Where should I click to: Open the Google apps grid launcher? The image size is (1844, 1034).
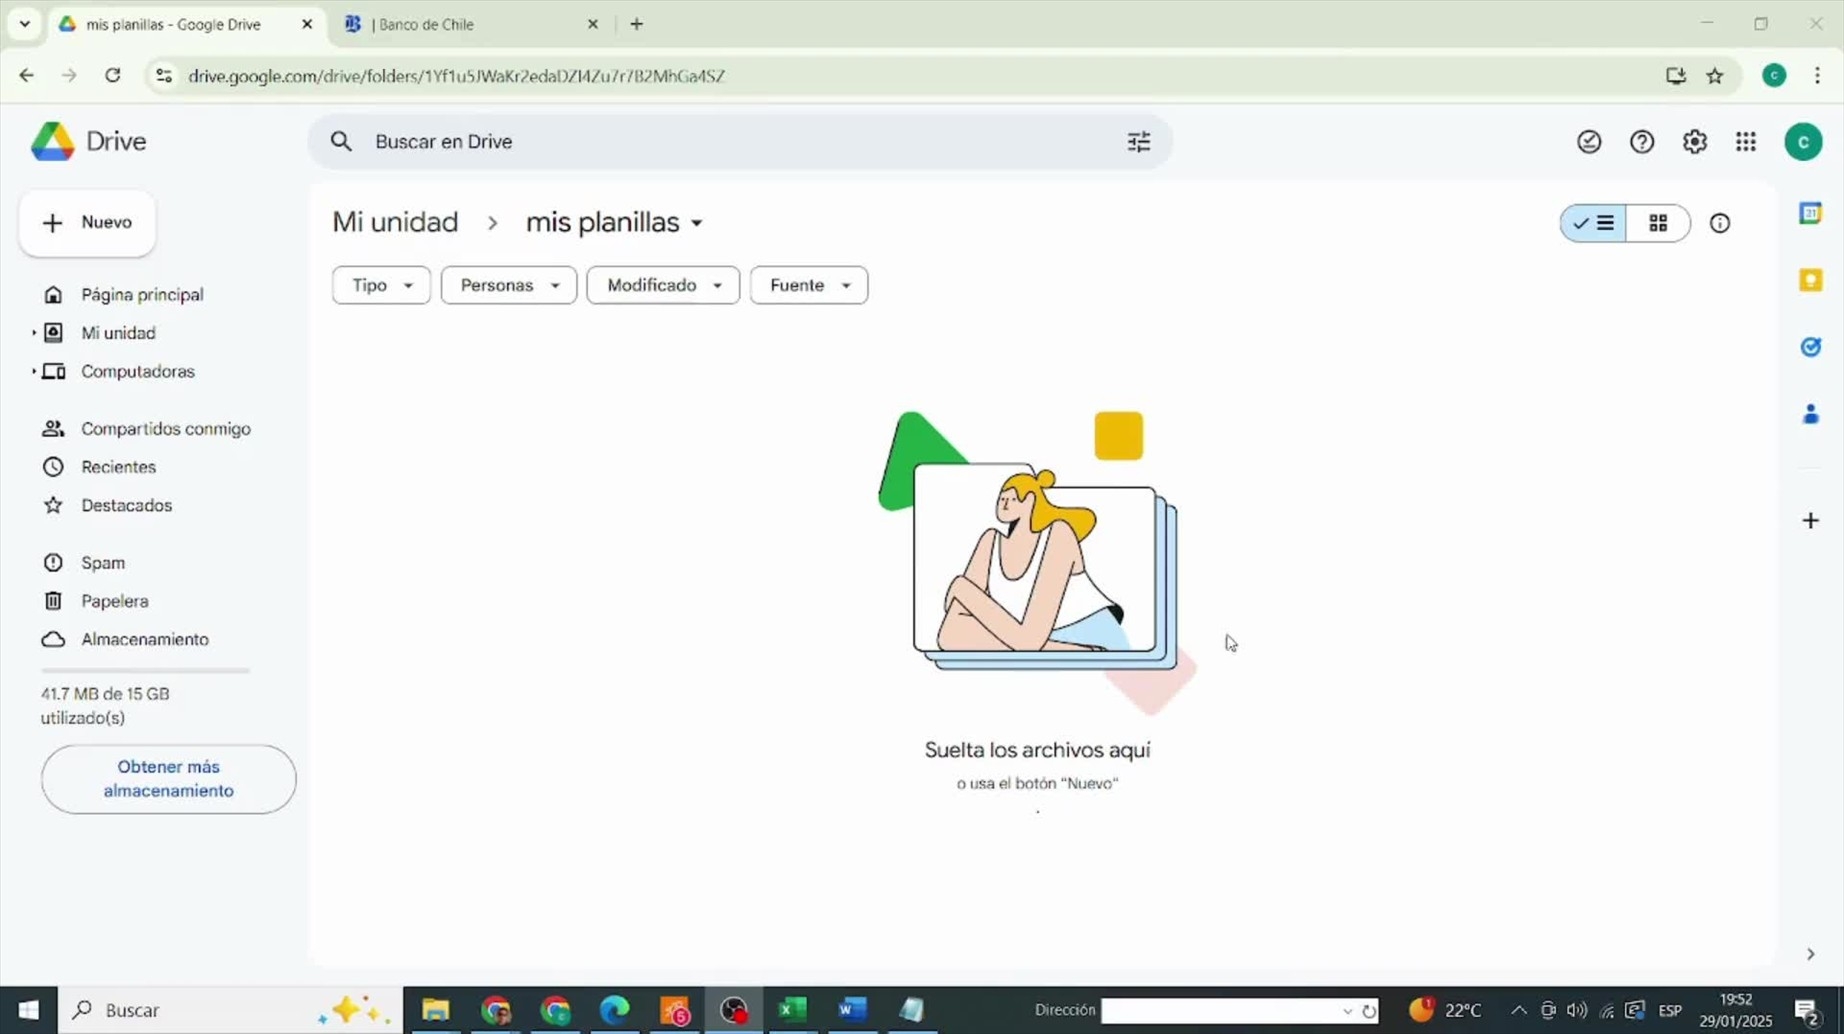[1746, 142]
